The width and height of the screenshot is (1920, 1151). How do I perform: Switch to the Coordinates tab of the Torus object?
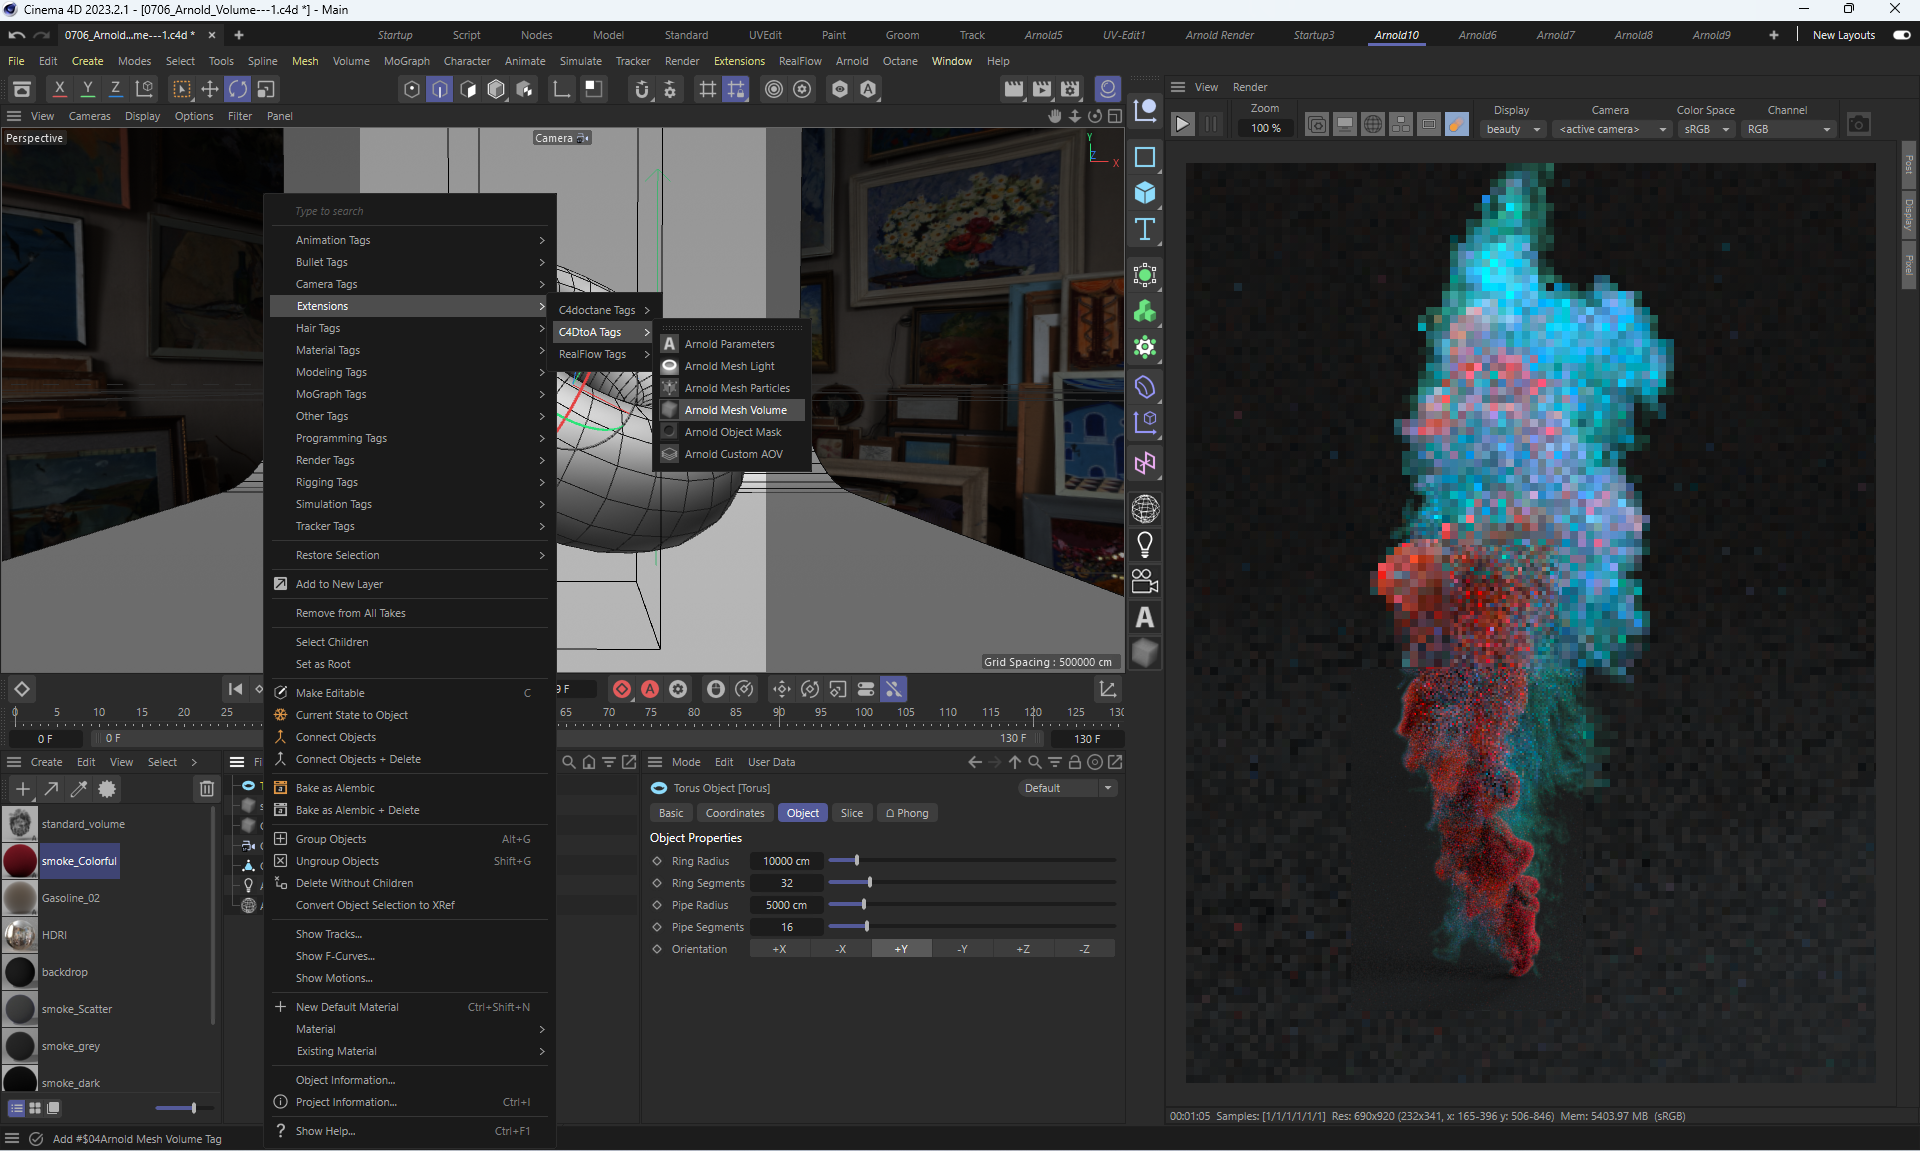[x=734, y=813]
